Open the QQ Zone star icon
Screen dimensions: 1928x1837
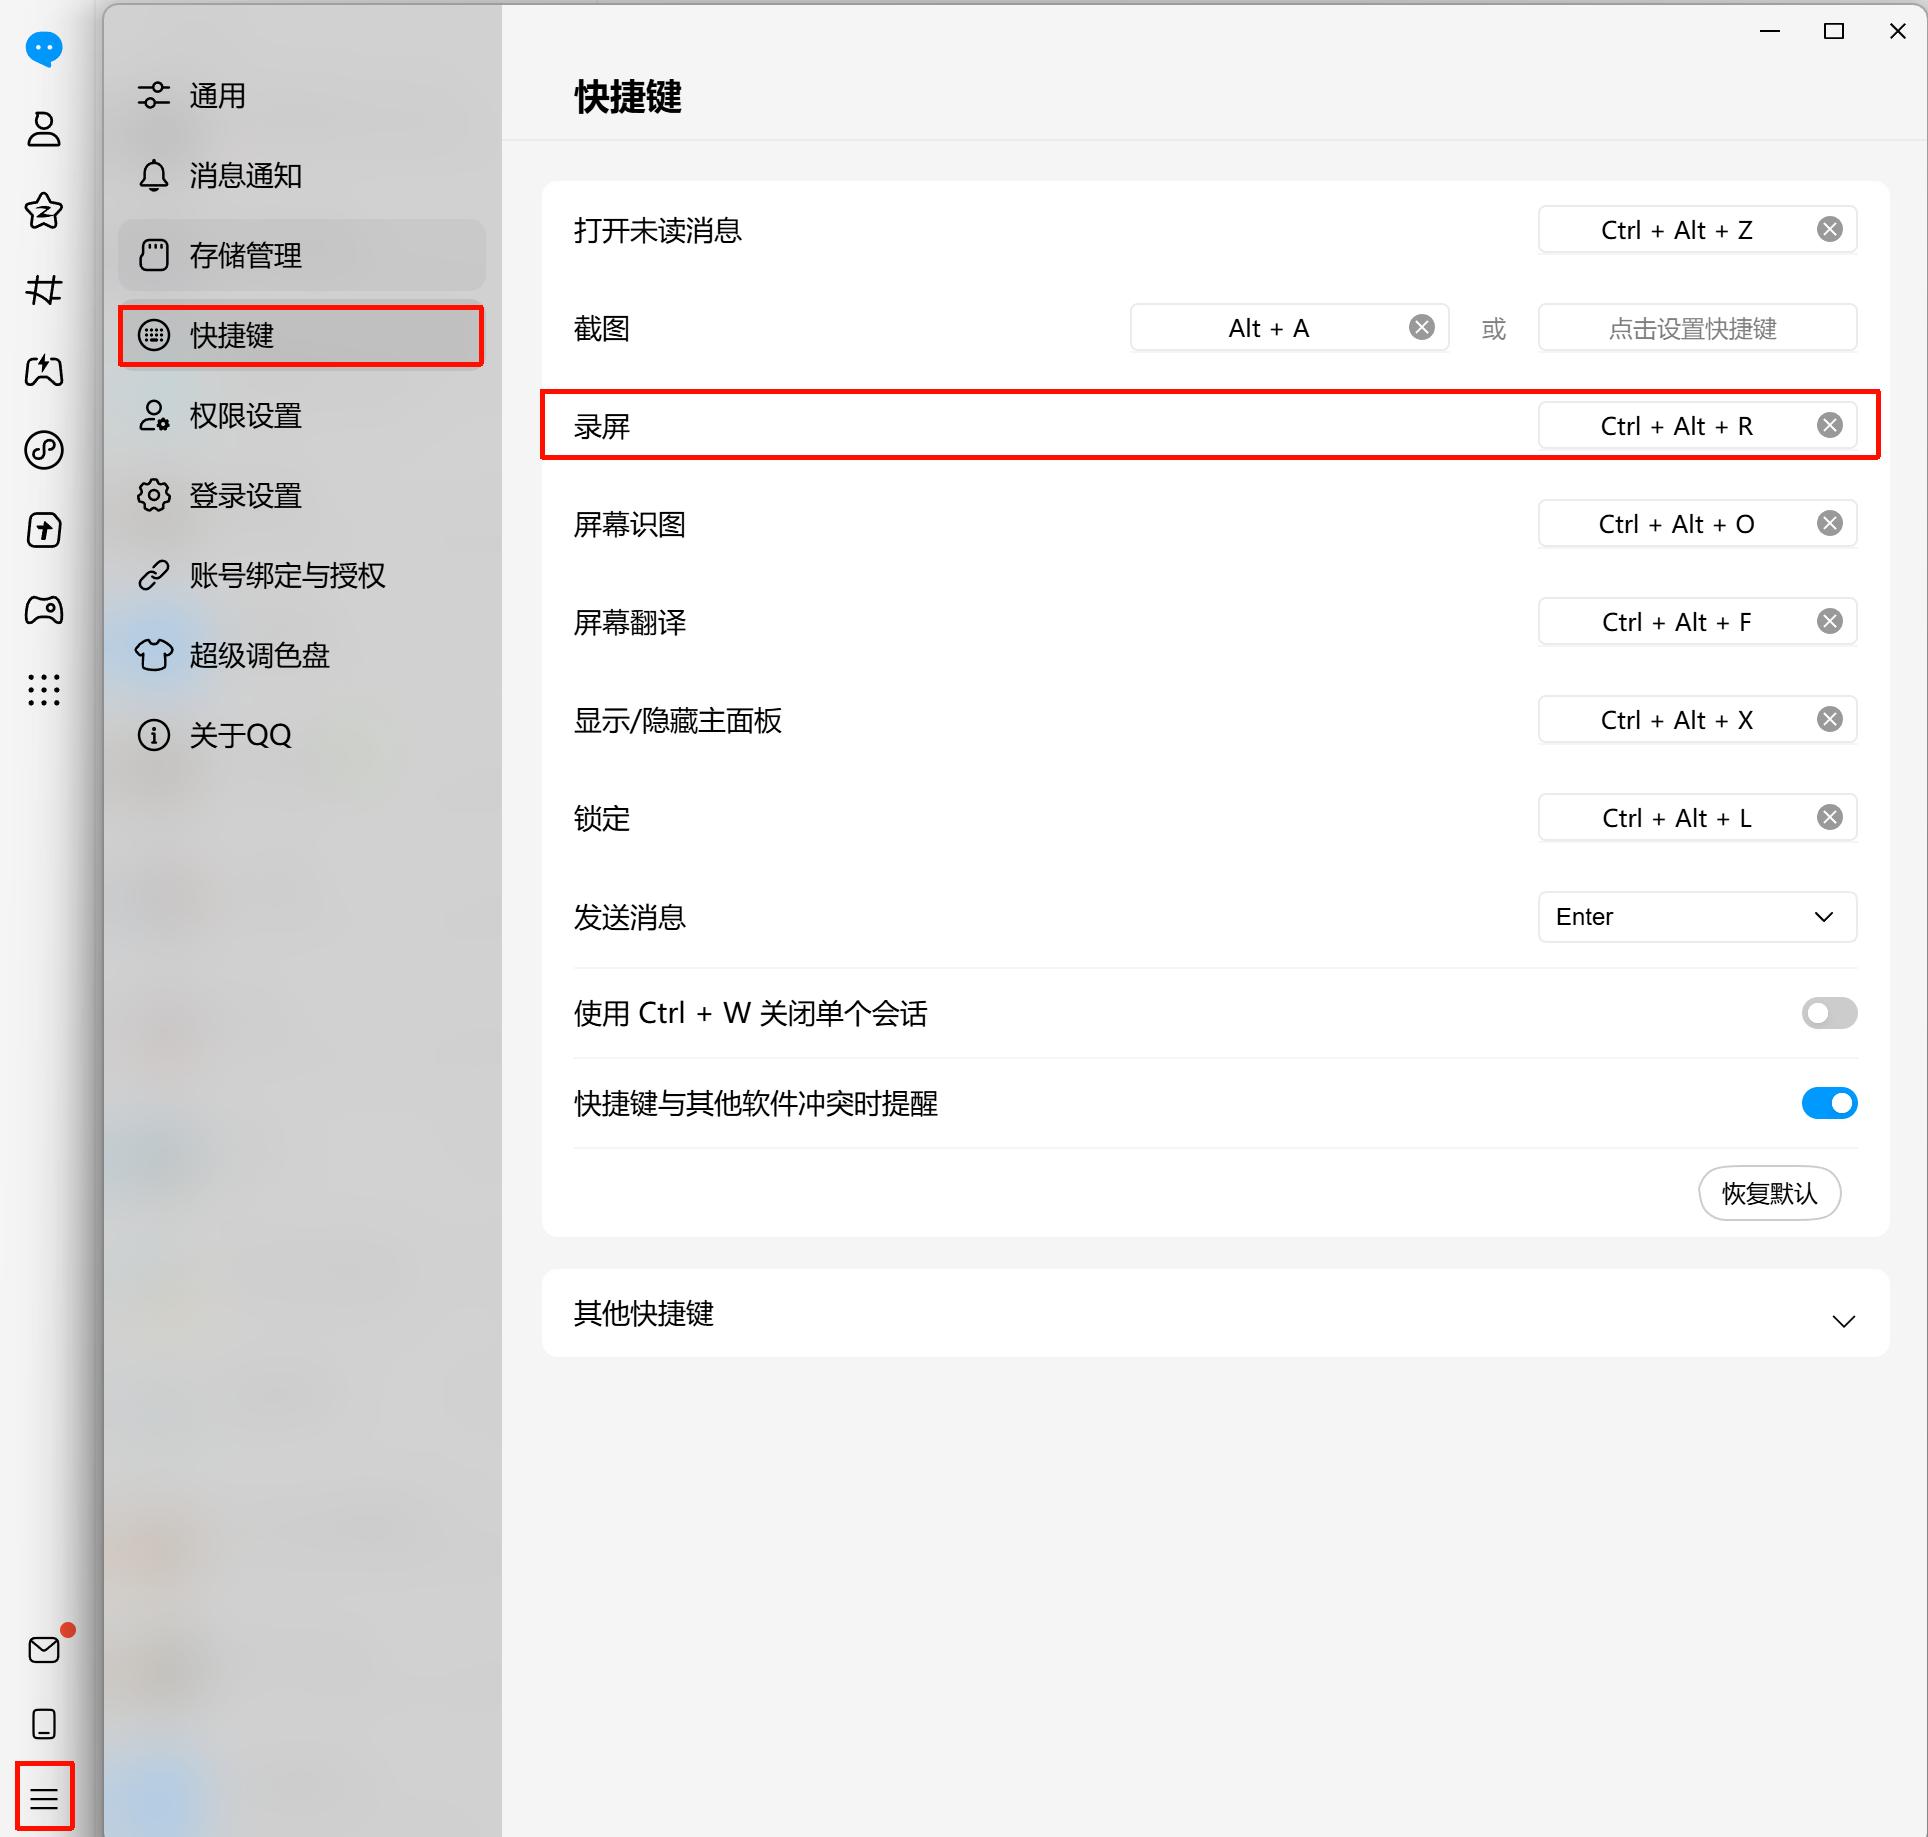[x=44, y=210]
